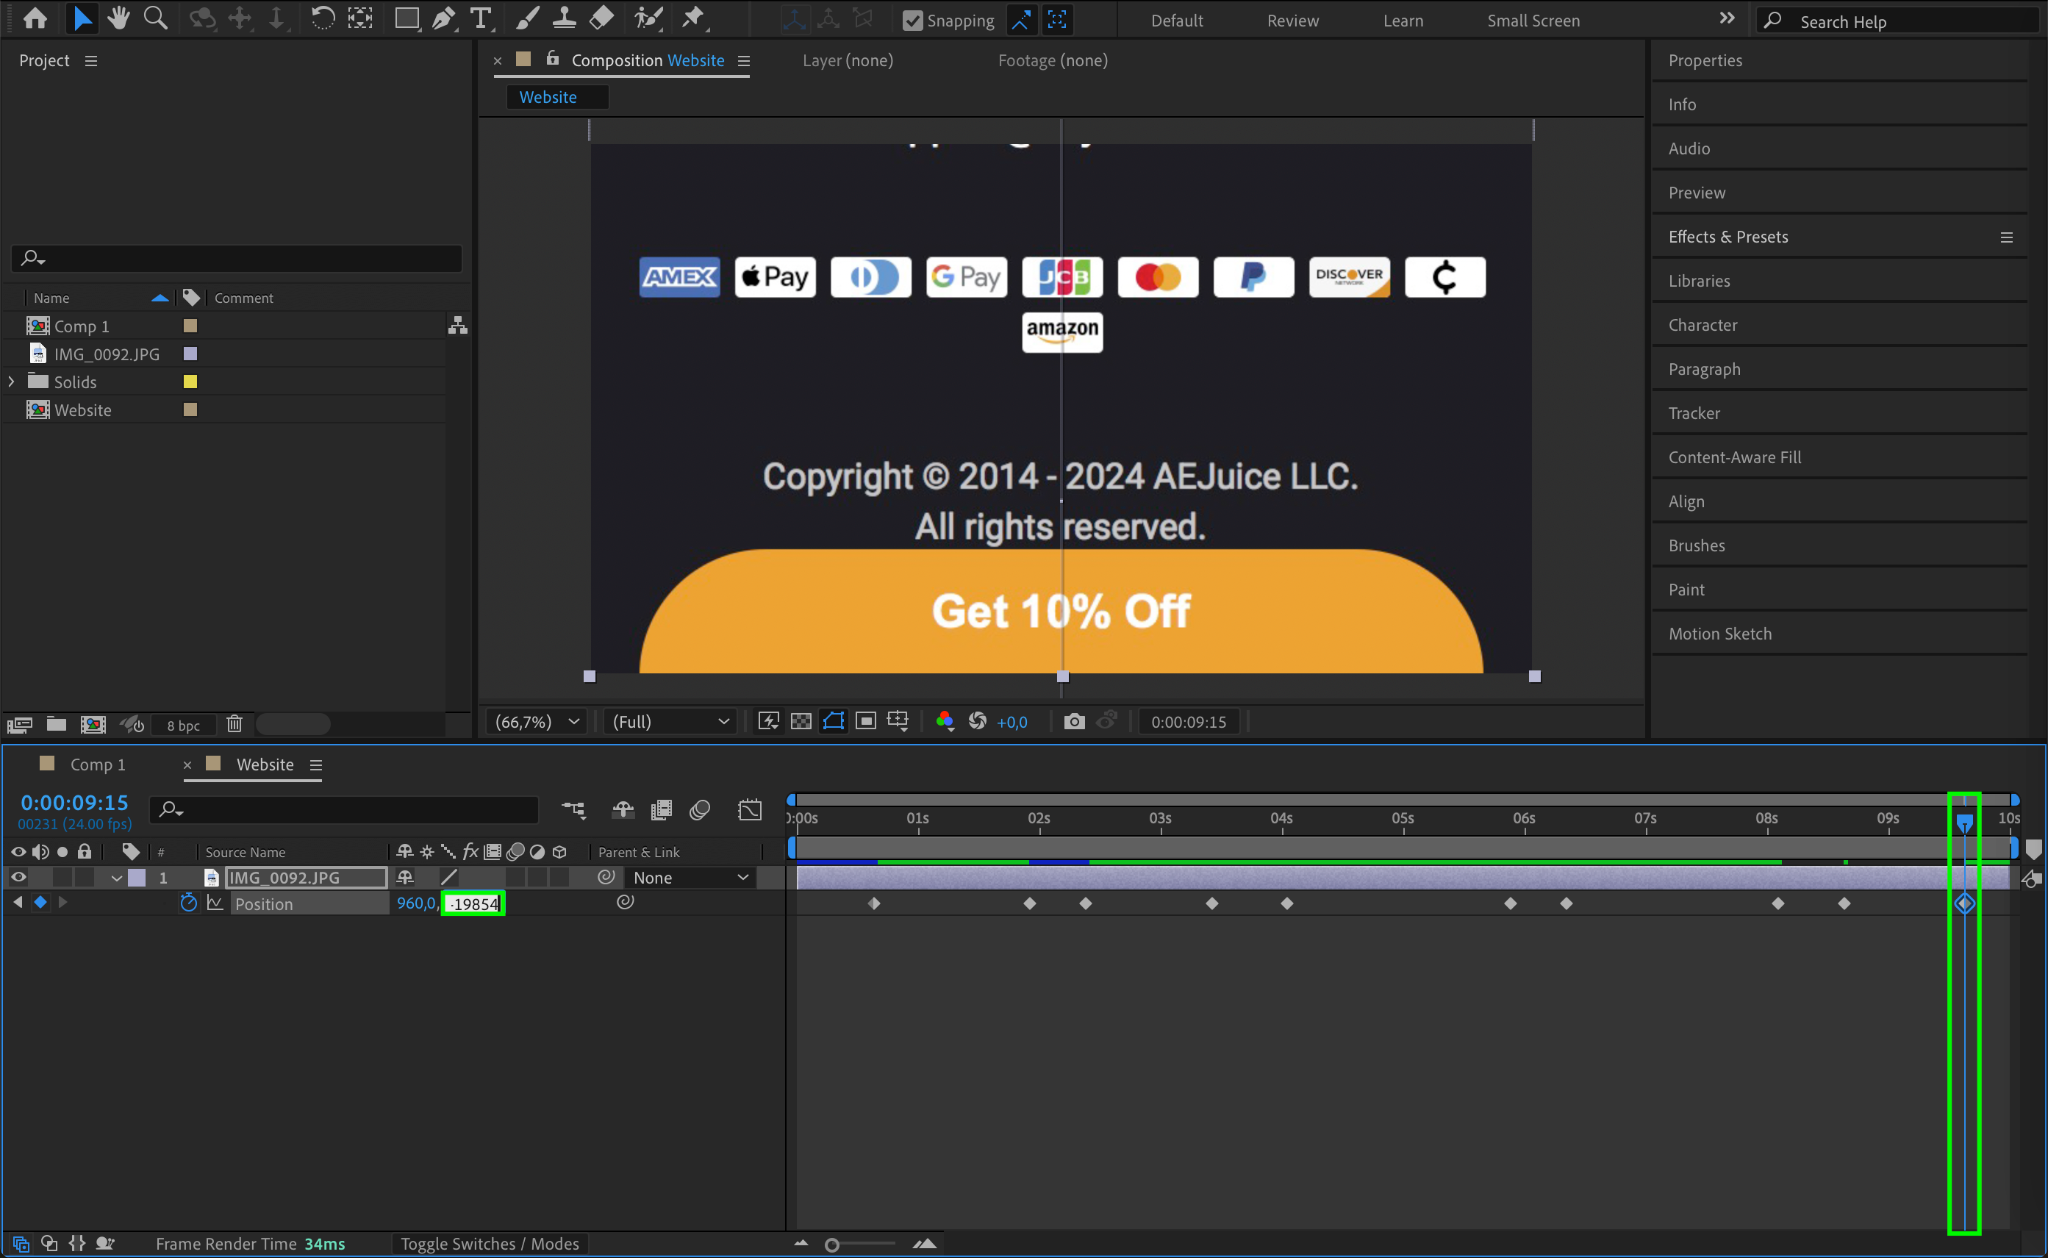Screen dimensions: 2048x1258
Task: Toggle the Snapping checkbox
Action: [x=912, y=20]
